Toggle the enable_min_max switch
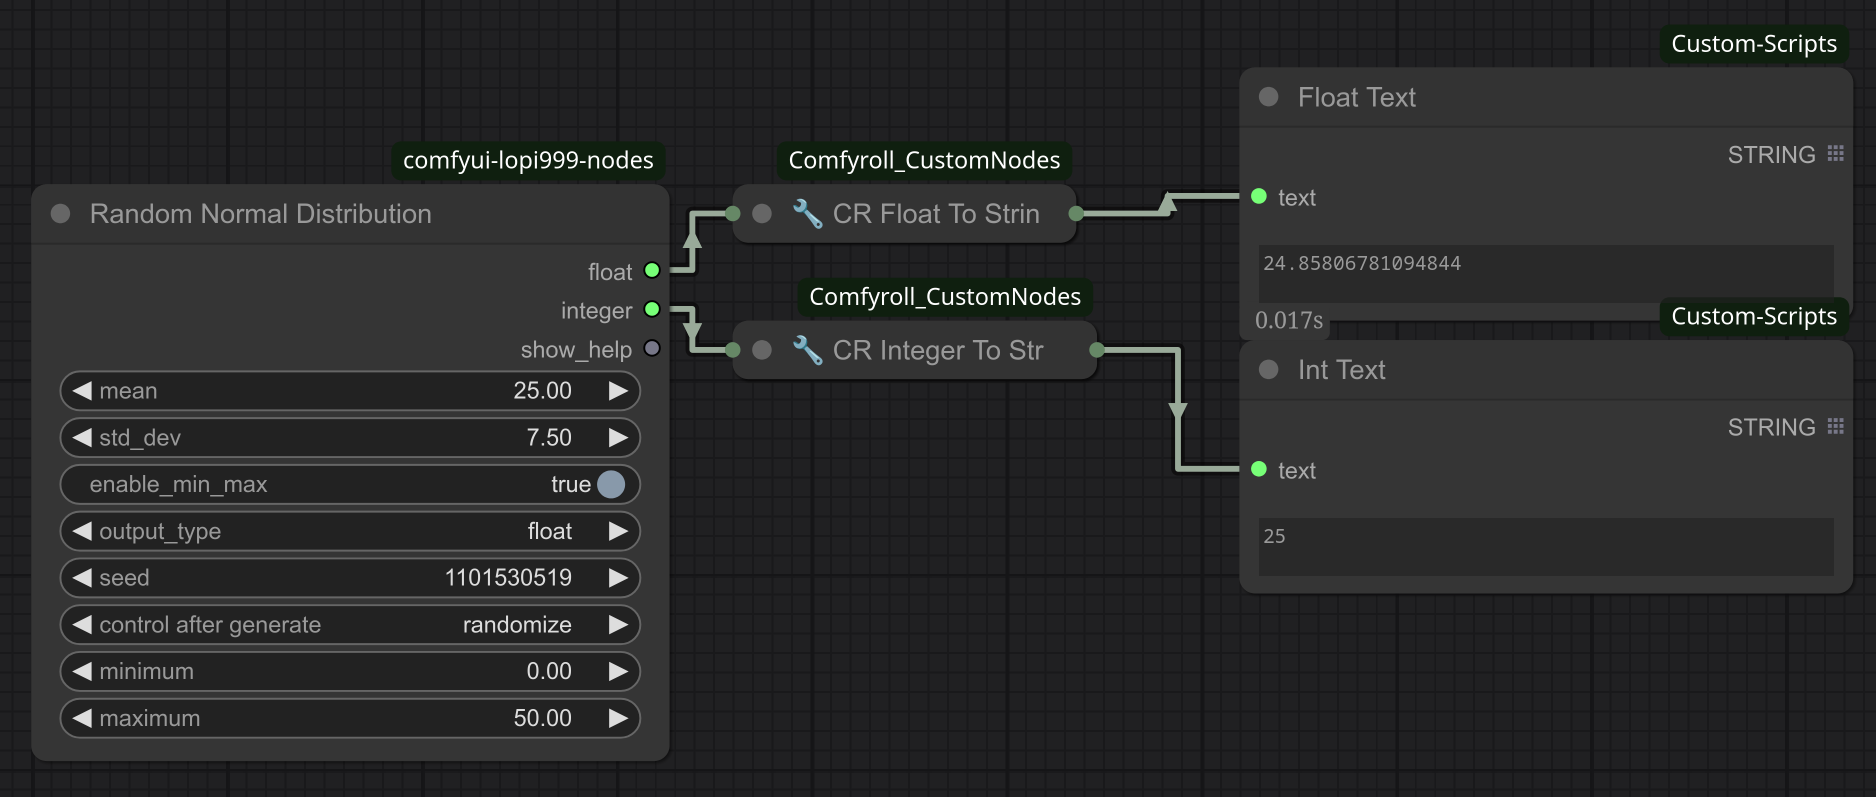 click(x=610, y=485)
